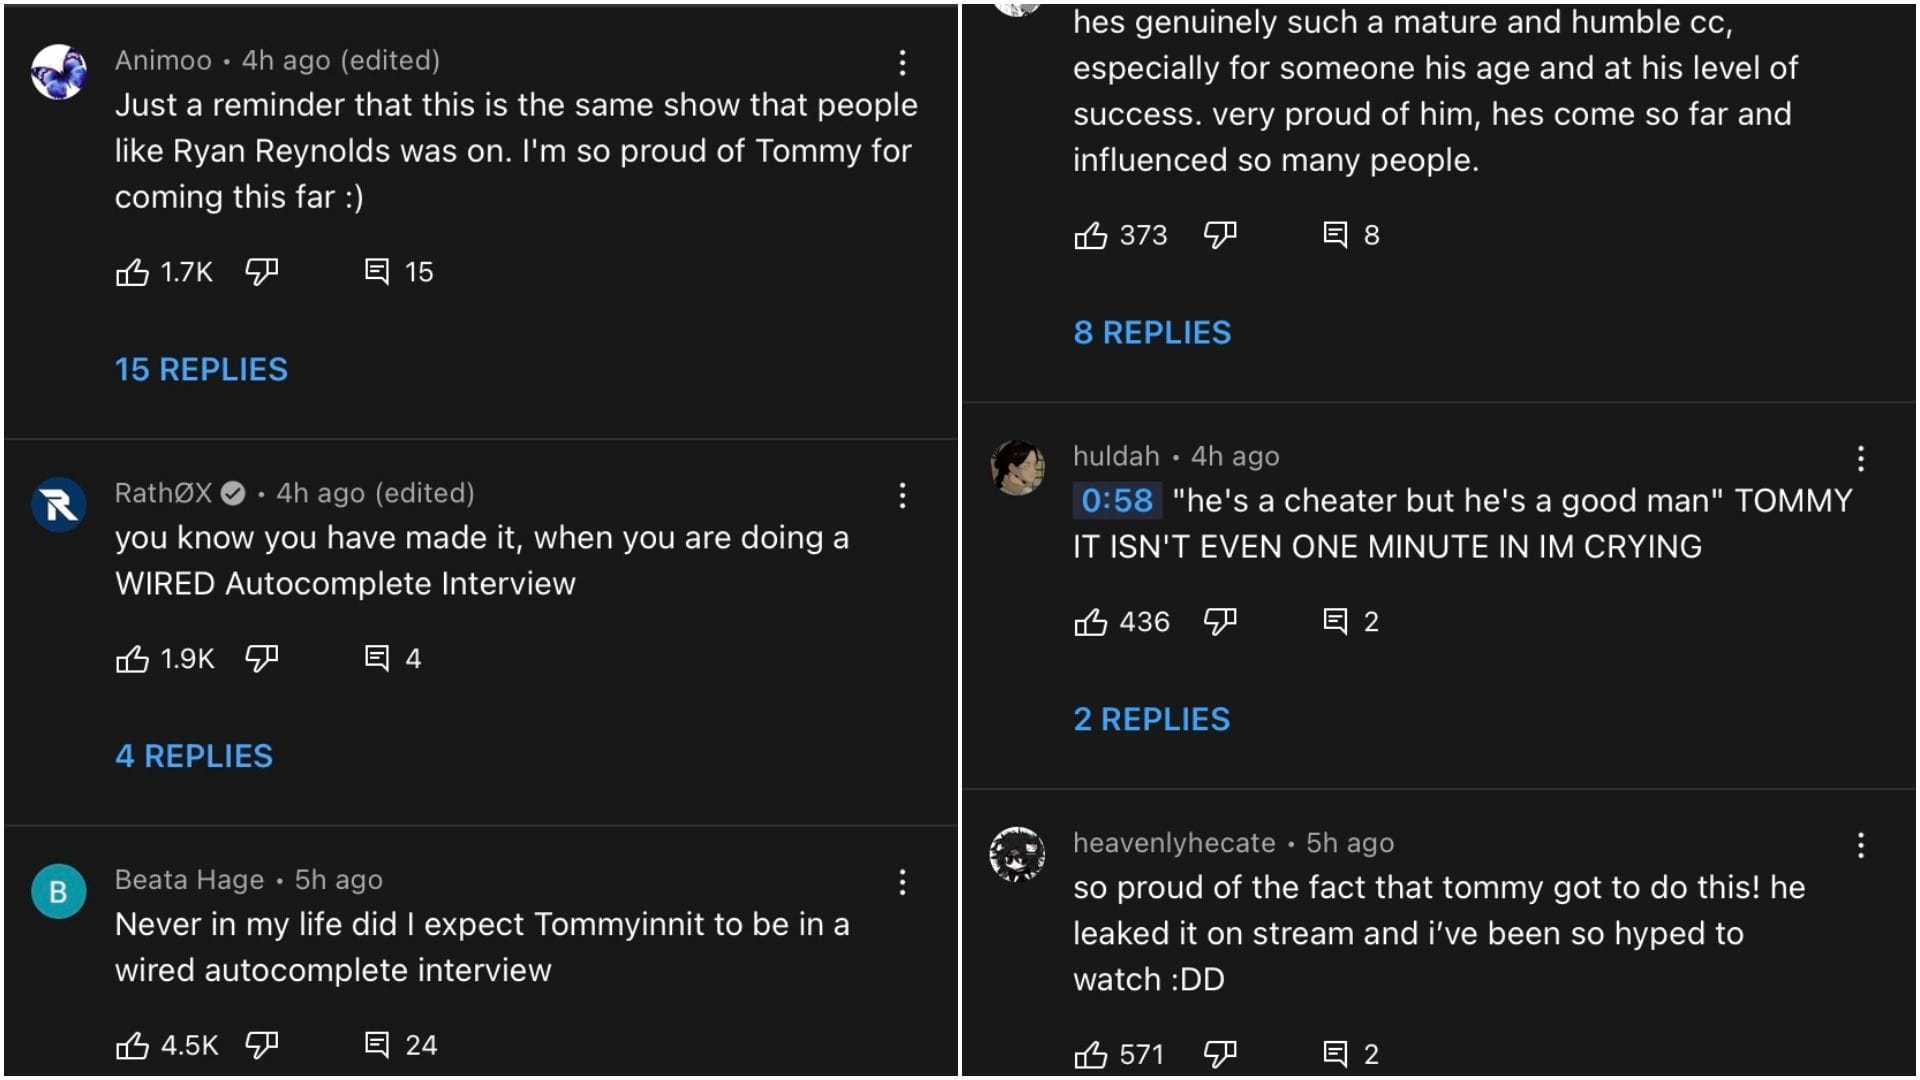Open three-dot menu on RathØX's comment
This screenshot has height=1080, width=1920.
click(902, 496)
